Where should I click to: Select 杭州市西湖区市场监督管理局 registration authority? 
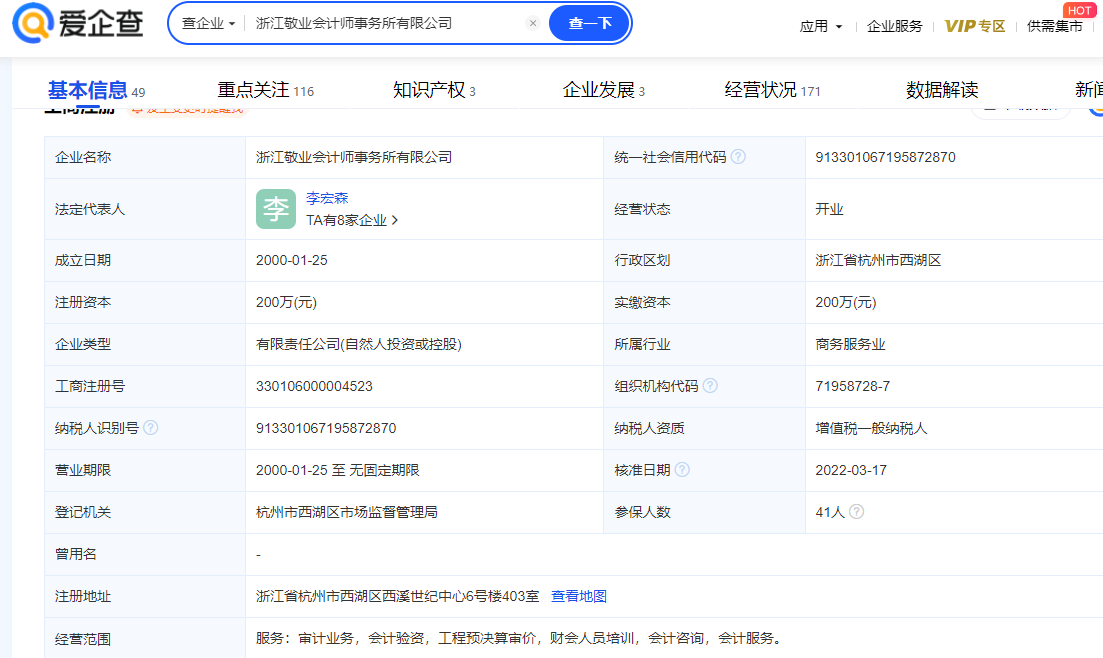pos(347,512)
